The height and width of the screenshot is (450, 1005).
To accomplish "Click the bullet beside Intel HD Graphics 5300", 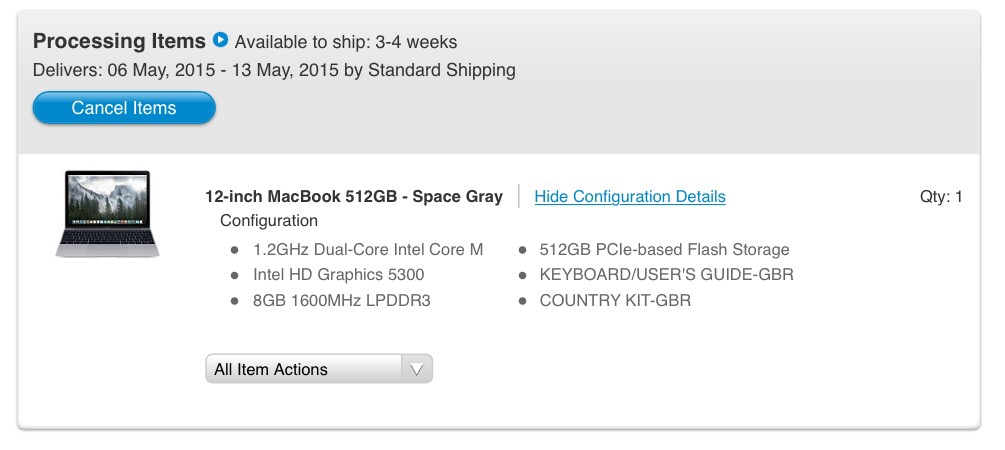I will coord(235,276).
